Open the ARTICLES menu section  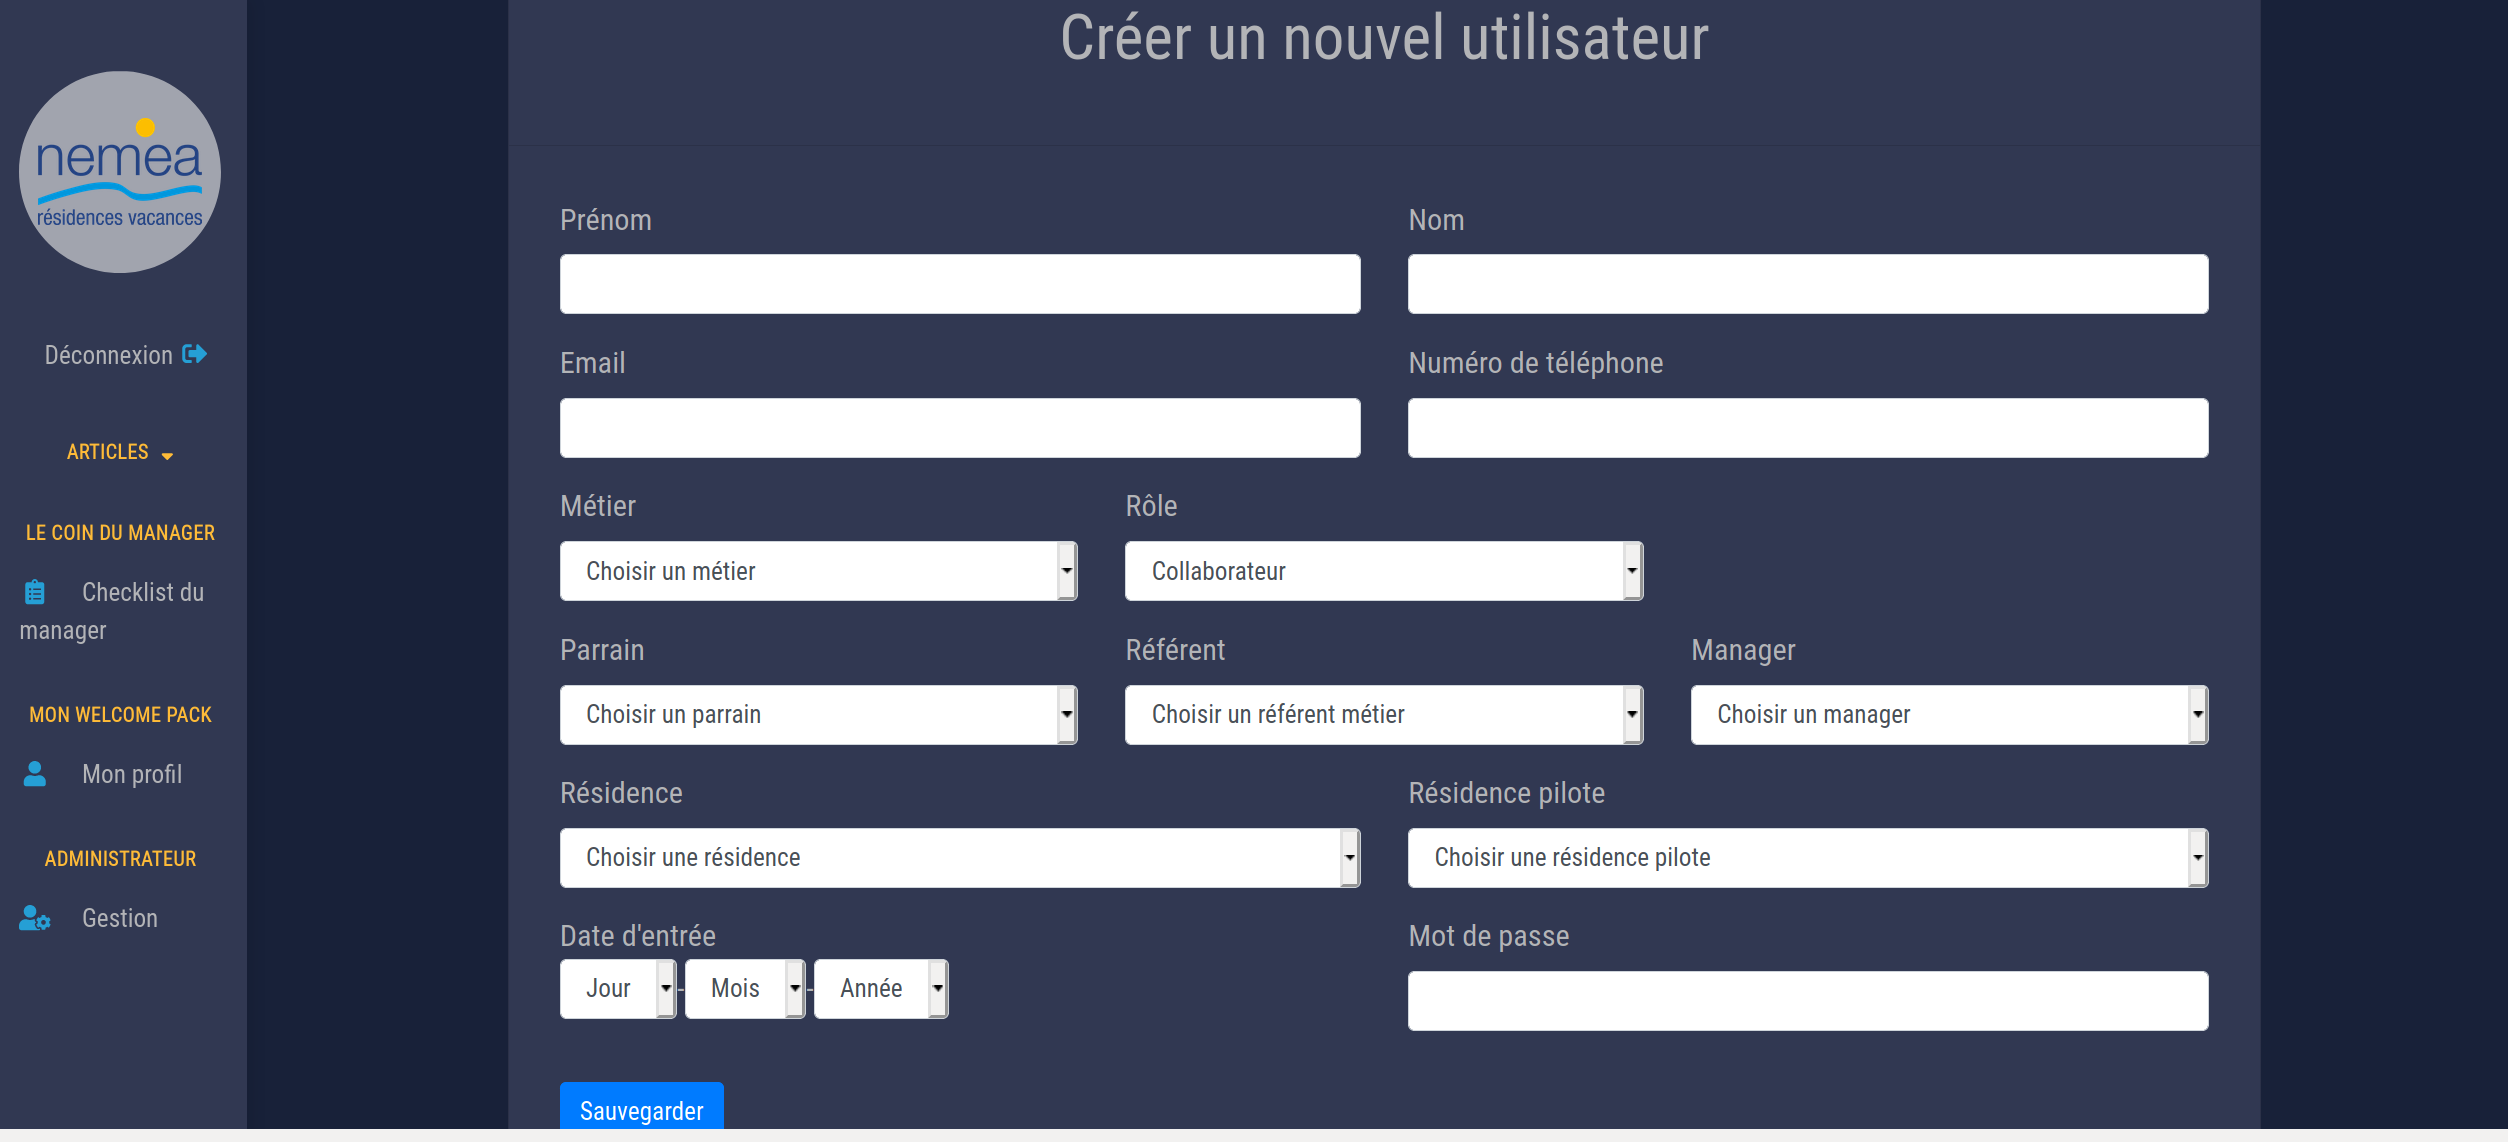[122, 453]
